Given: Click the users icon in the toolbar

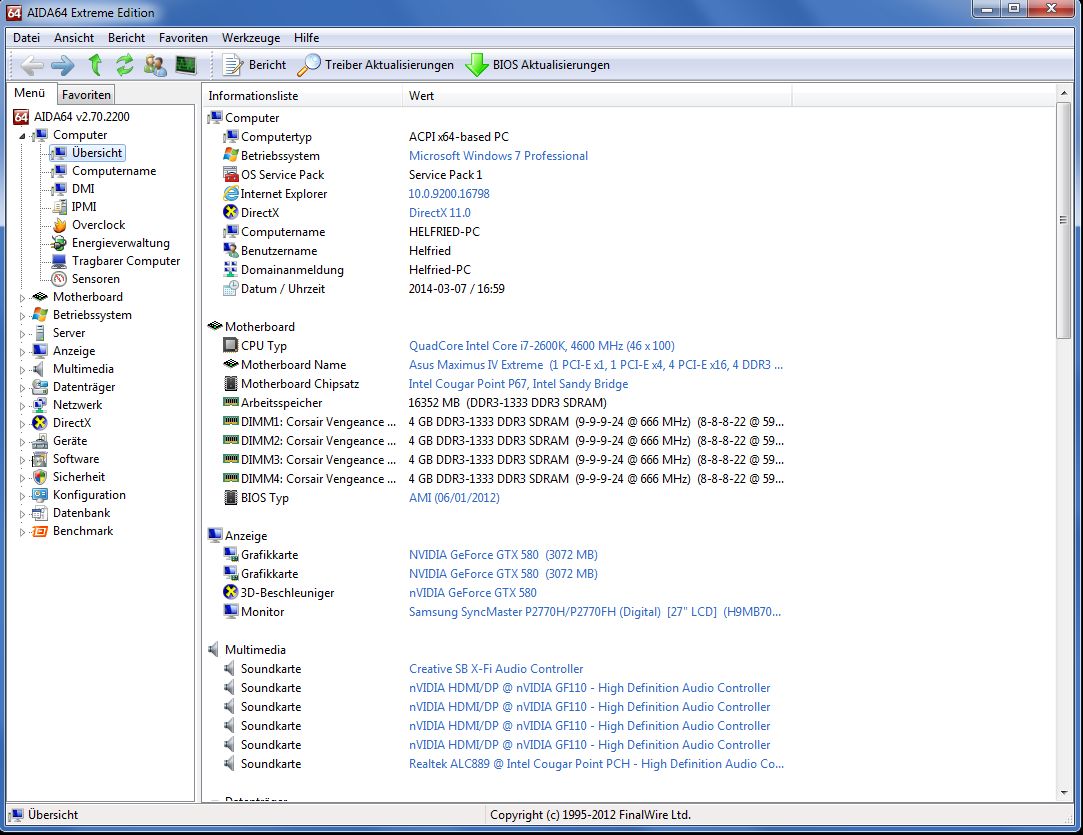Looking at the screenshot, I should [155, 65].
